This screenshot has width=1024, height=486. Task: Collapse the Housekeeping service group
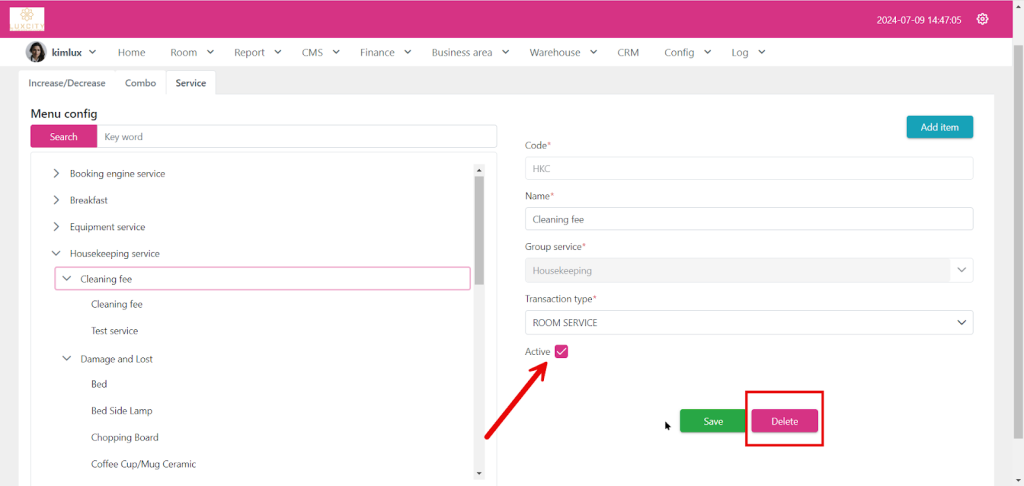(56, 254)
